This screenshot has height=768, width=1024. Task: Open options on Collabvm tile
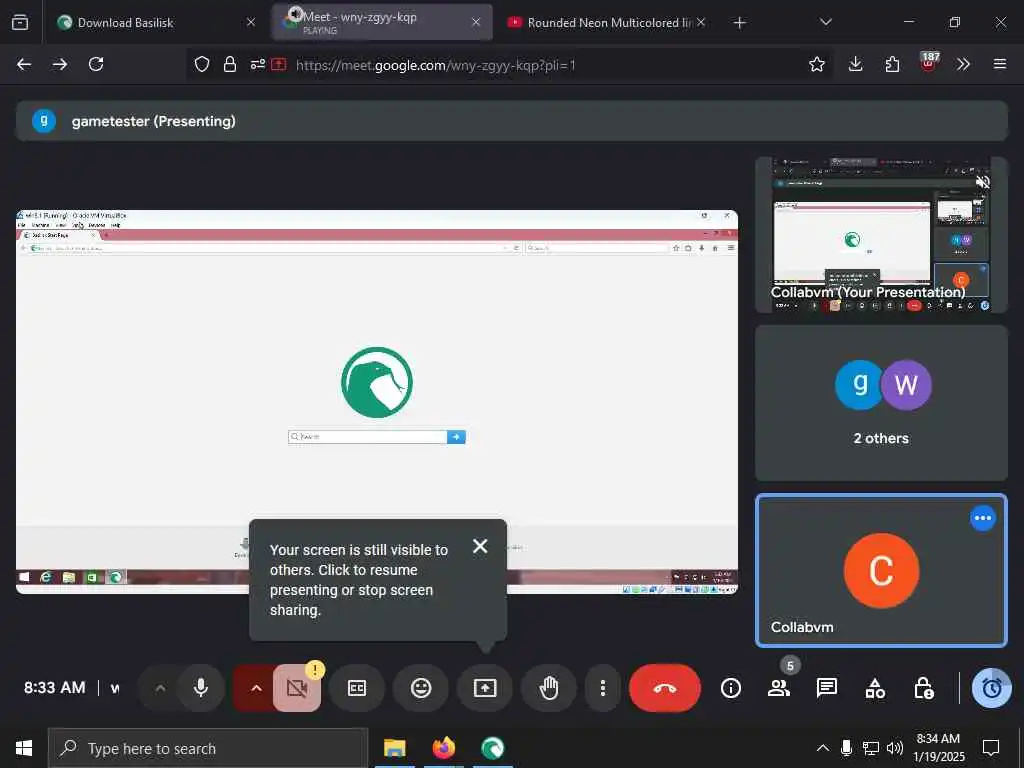click(x=982, y=518)
